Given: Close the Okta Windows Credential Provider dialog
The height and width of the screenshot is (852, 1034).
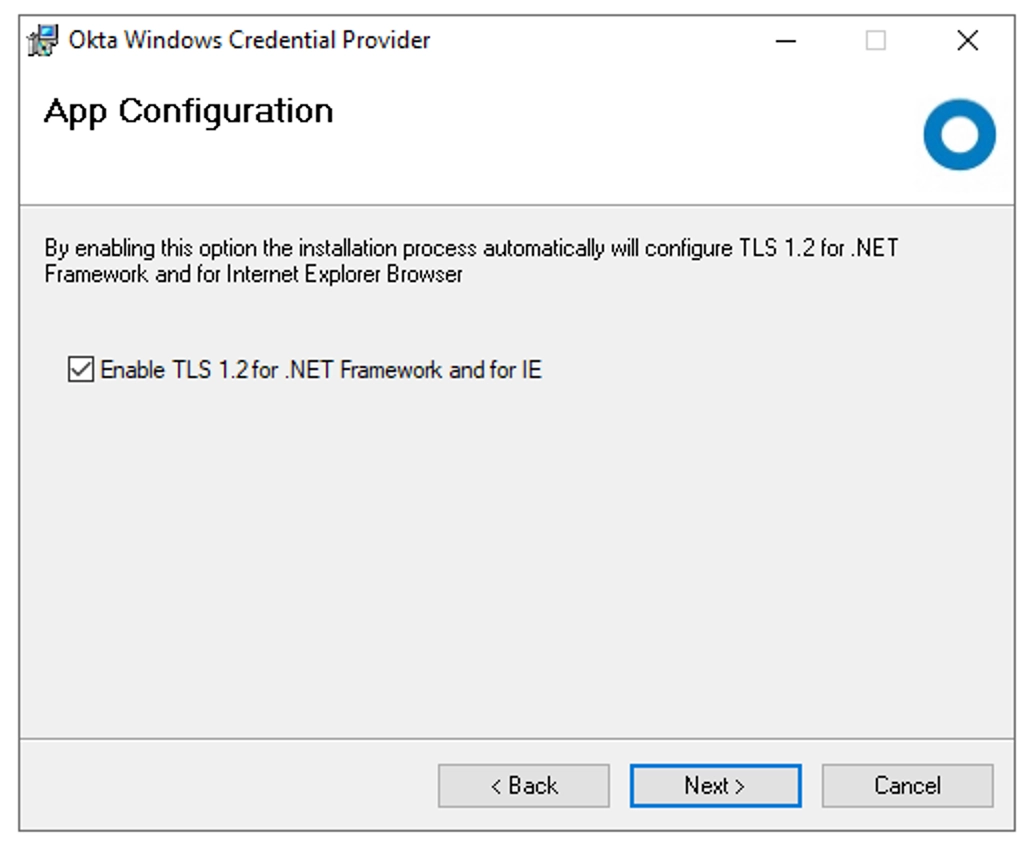Looking at the screenshot, I should [x=967, y=41].
